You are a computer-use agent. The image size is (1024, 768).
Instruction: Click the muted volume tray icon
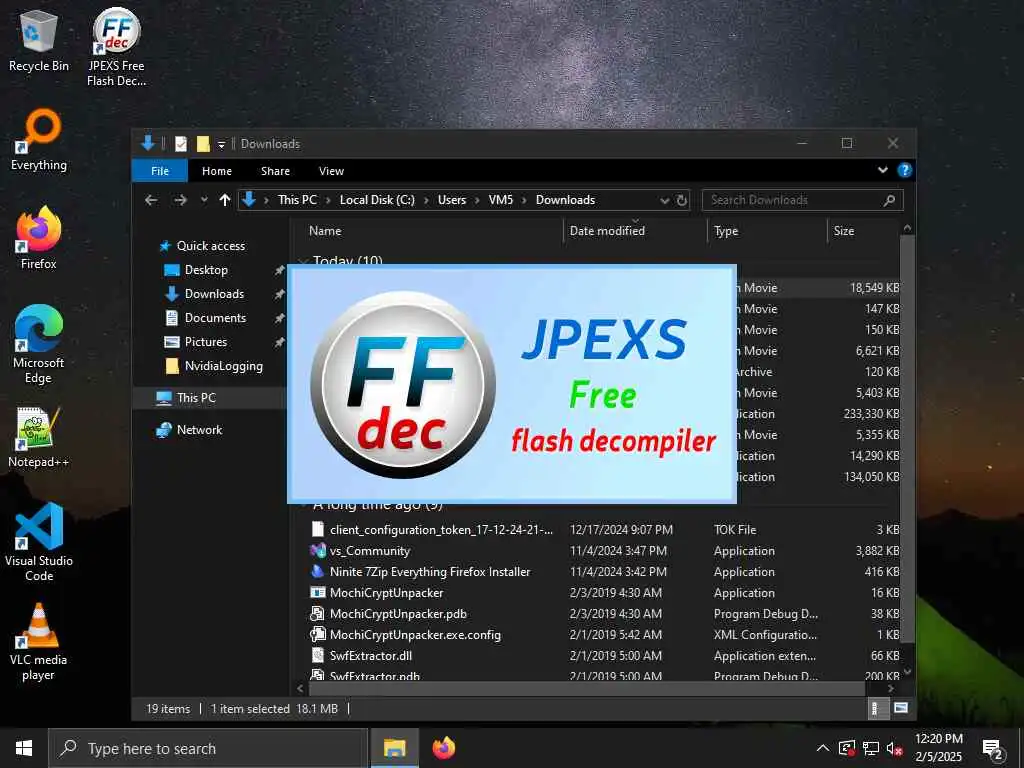coord(894,748)
